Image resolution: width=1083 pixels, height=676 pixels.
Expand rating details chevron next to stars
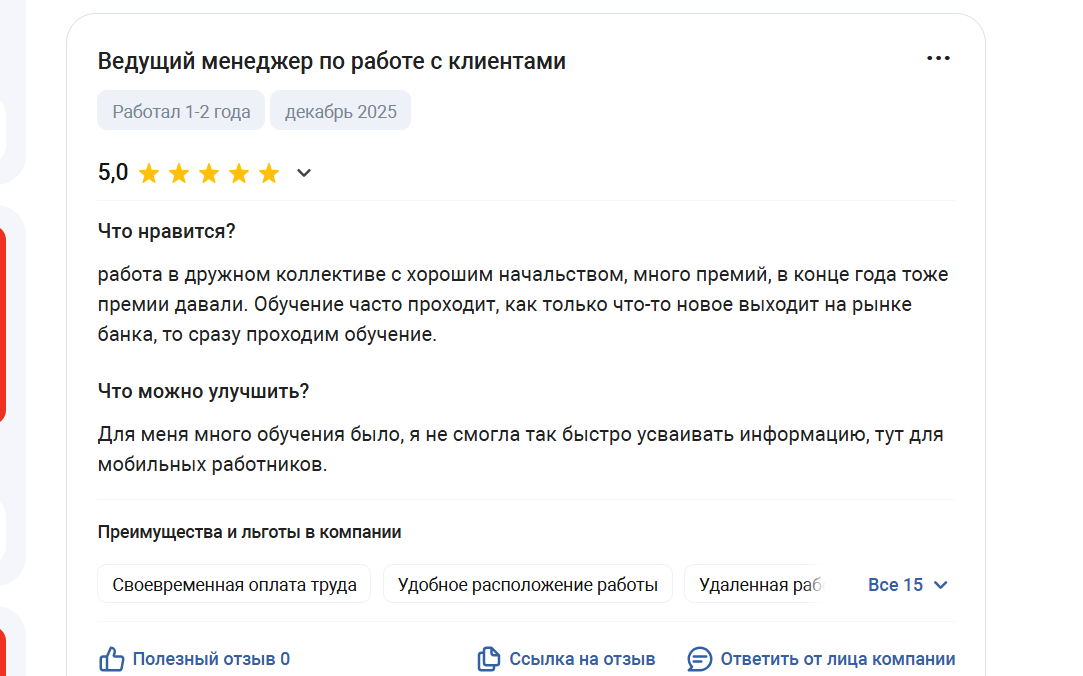[304, 173]
